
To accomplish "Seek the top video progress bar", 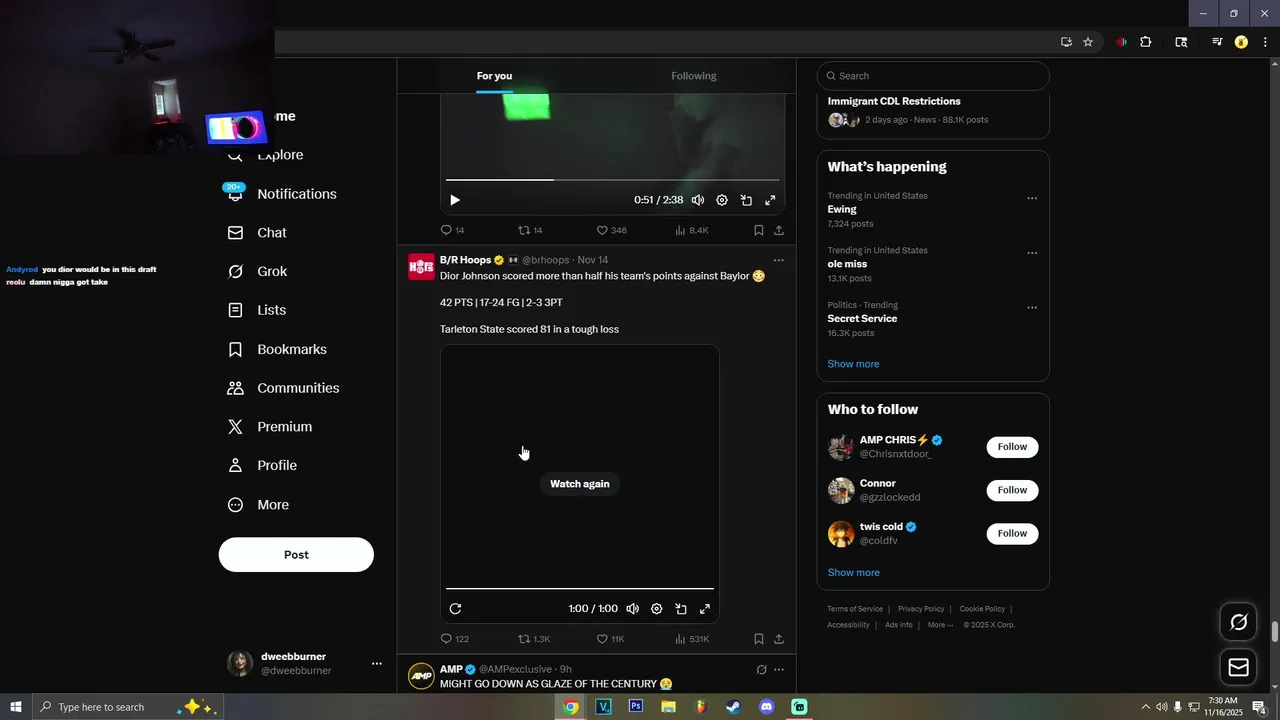I will coord(612,180).
